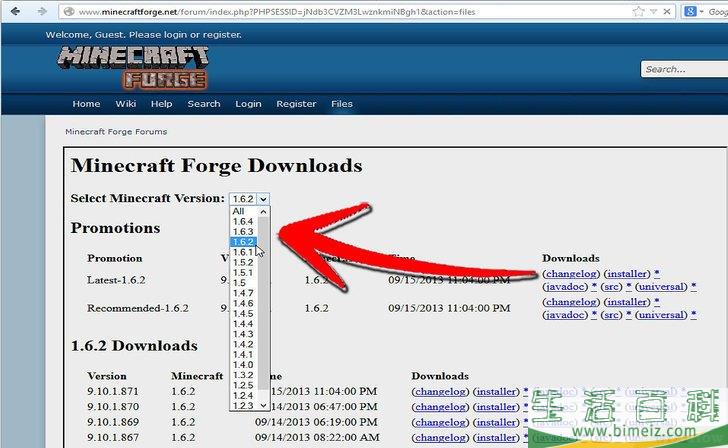Select version 1.4.3 in the list
Viewport: 728px width, 448px height.
(244, 334)
